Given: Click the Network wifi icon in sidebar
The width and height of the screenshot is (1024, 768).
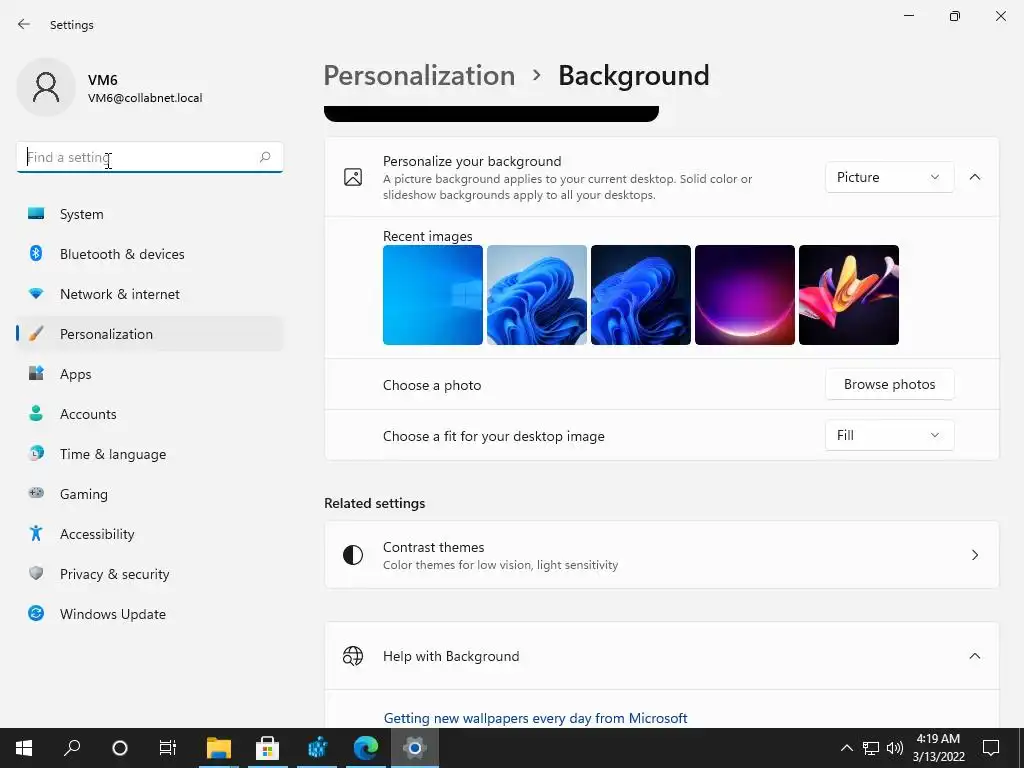Looking at the screenshot, I should point(36,294).
